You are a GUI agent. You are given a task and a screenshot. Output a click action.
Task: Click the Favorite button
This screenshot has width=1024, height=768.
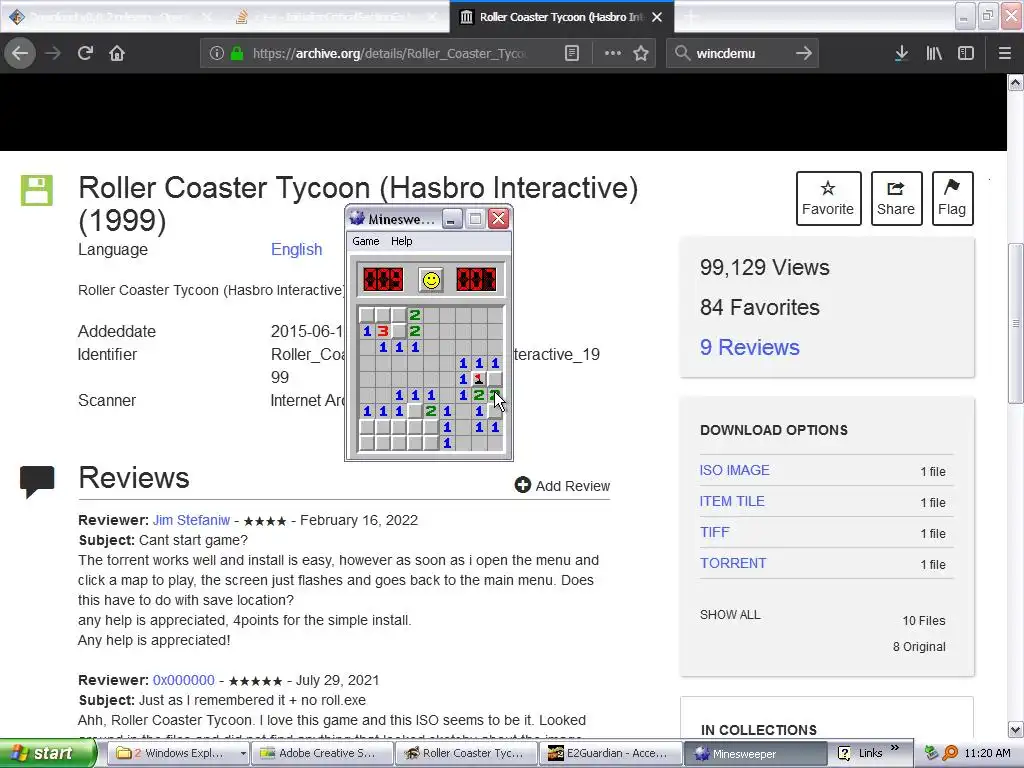tap(828, 198)
